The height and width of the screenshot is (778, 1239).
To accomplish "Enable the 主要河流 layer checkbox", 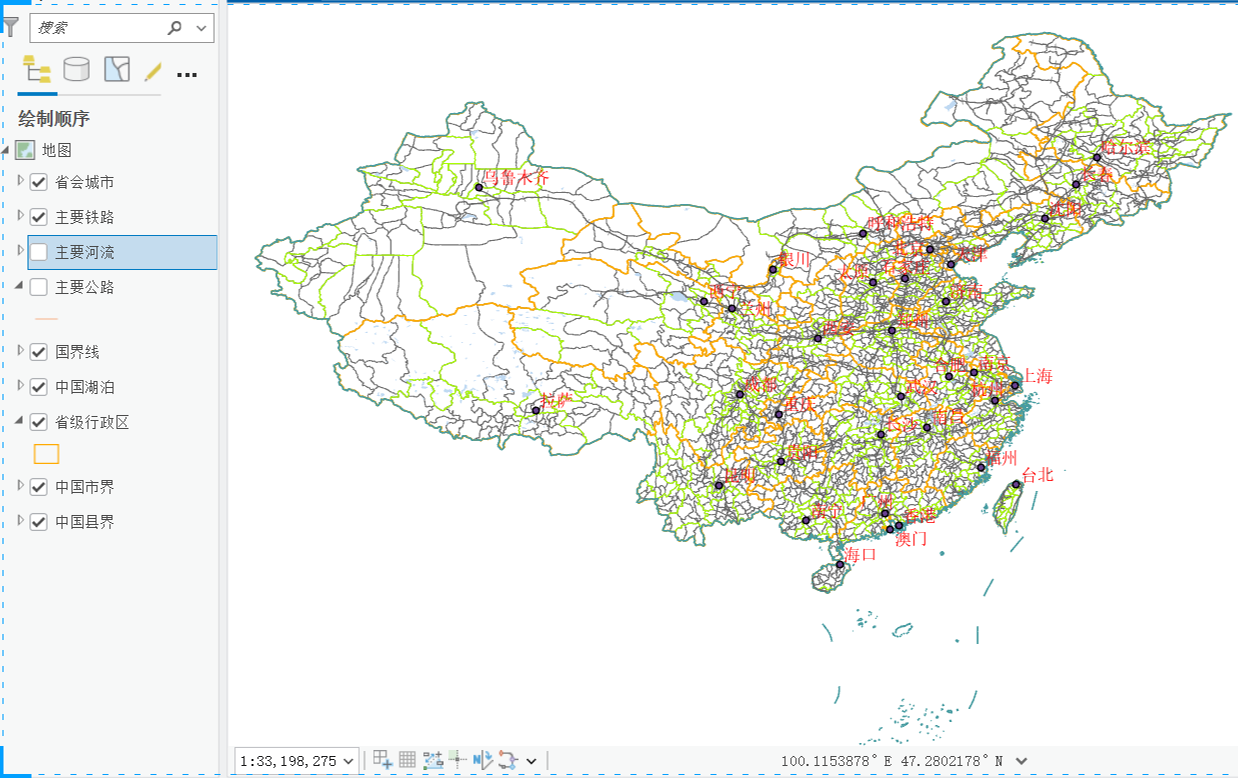I will coord(39,252).
